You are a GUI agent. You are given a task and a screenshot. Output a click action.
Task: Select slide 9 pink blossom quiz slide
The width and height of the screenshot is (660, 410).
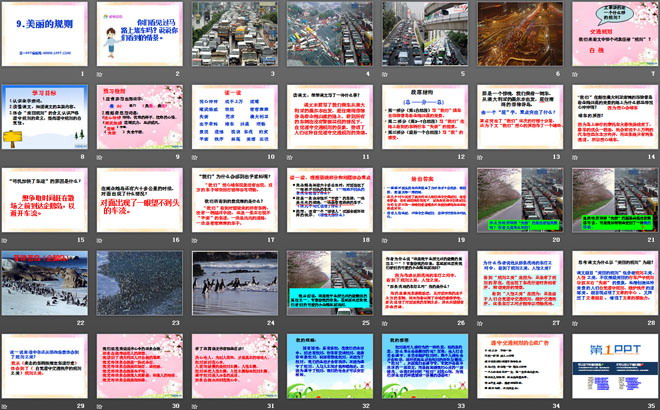[x=140, y=117]
